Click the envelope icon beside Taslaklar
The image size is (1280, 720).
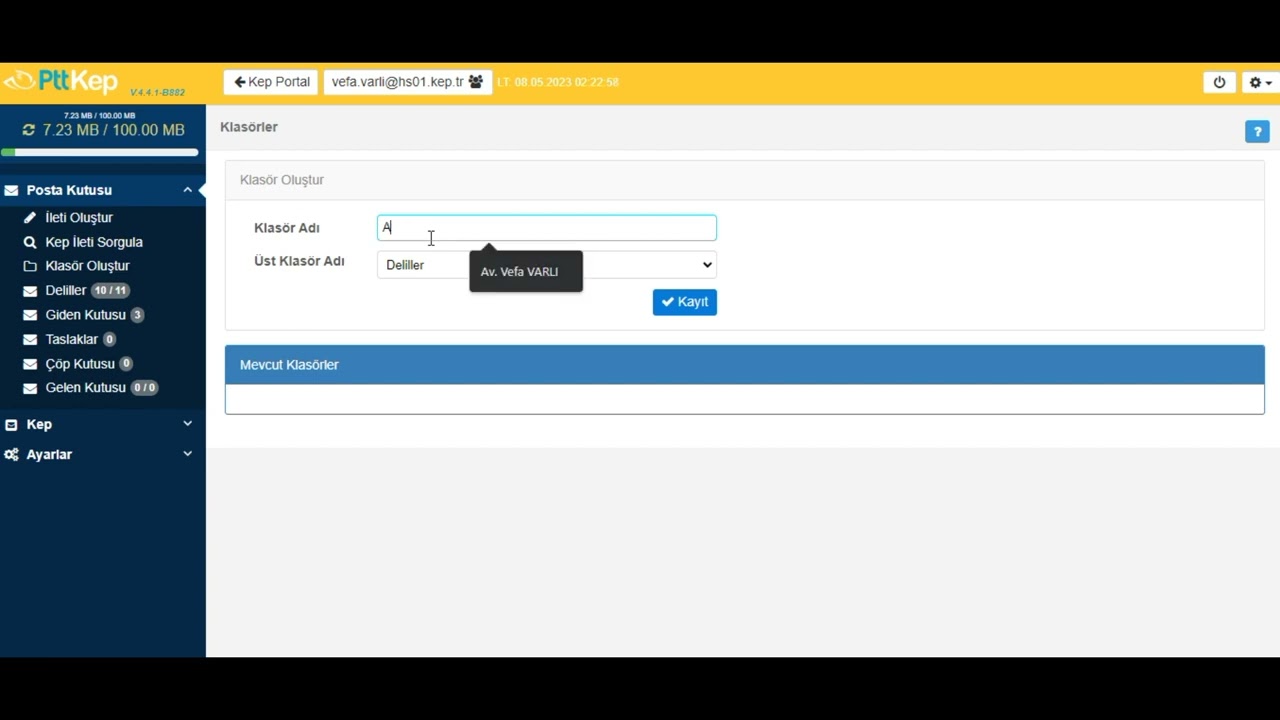[x=30, y=339]
